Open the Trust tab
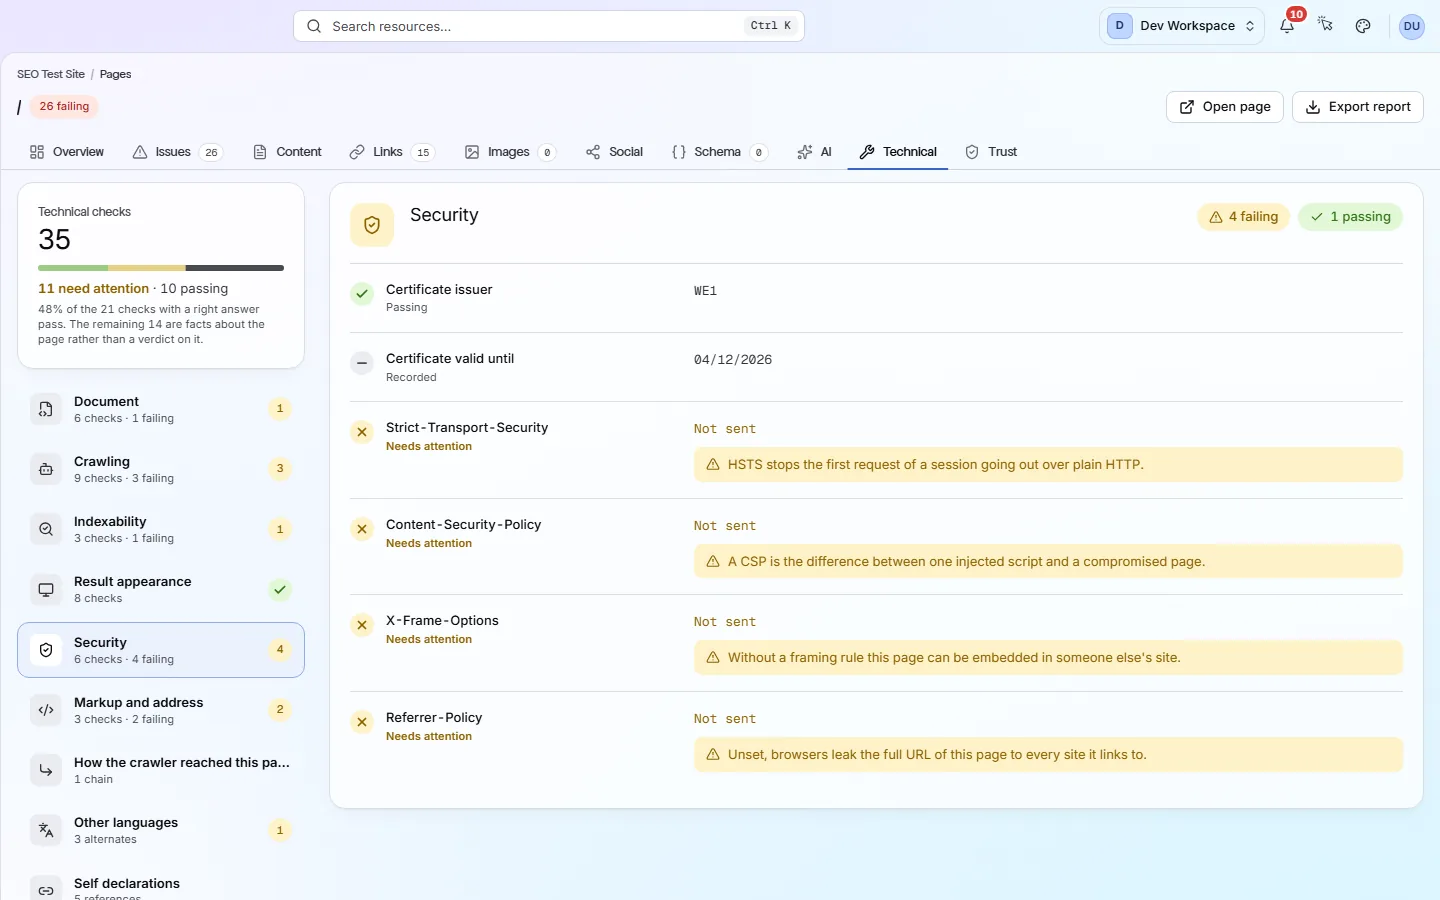The height and width of the screenshot is (900, 1440). click(991, 152)
